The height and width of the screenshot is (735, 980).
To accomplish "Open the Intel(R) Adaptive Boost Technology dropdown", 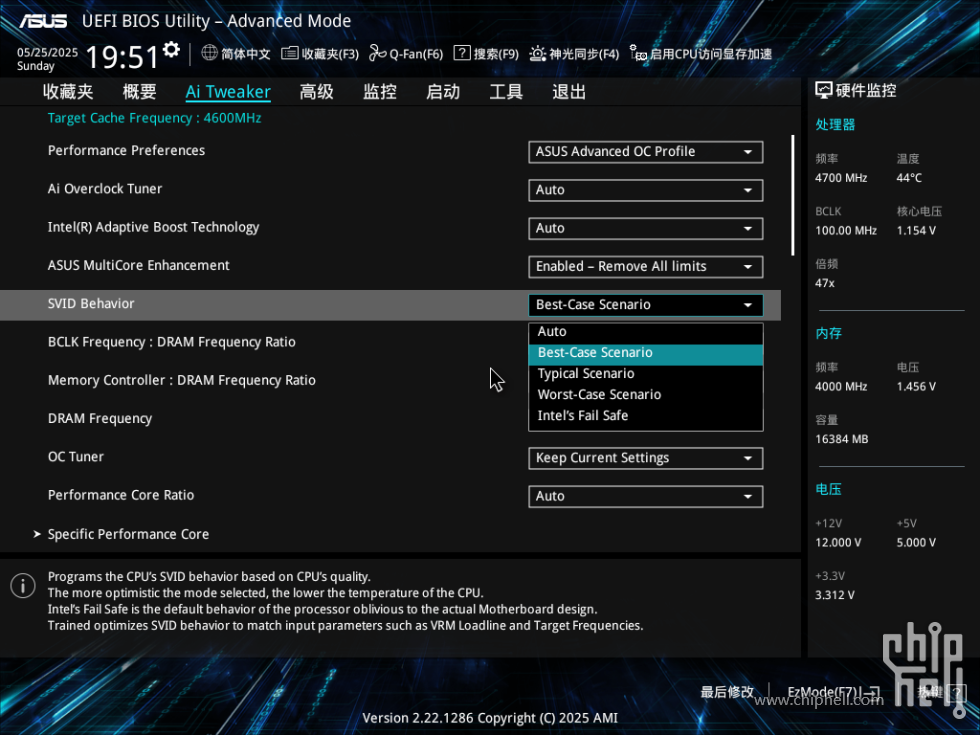I will 646,228.
